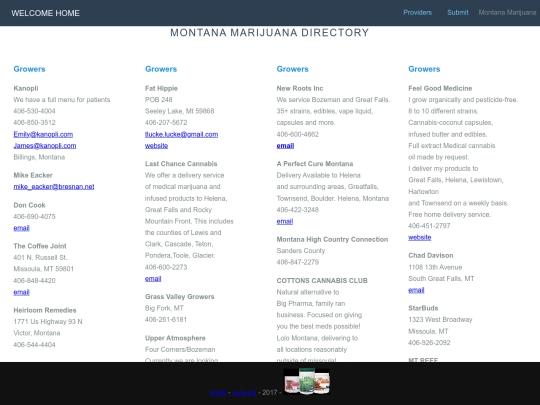Select the COTTONS CANNABIS CLUB heading
Viewport: 540px width, 405px height.
pyautogui.click(x=322, y=281)
